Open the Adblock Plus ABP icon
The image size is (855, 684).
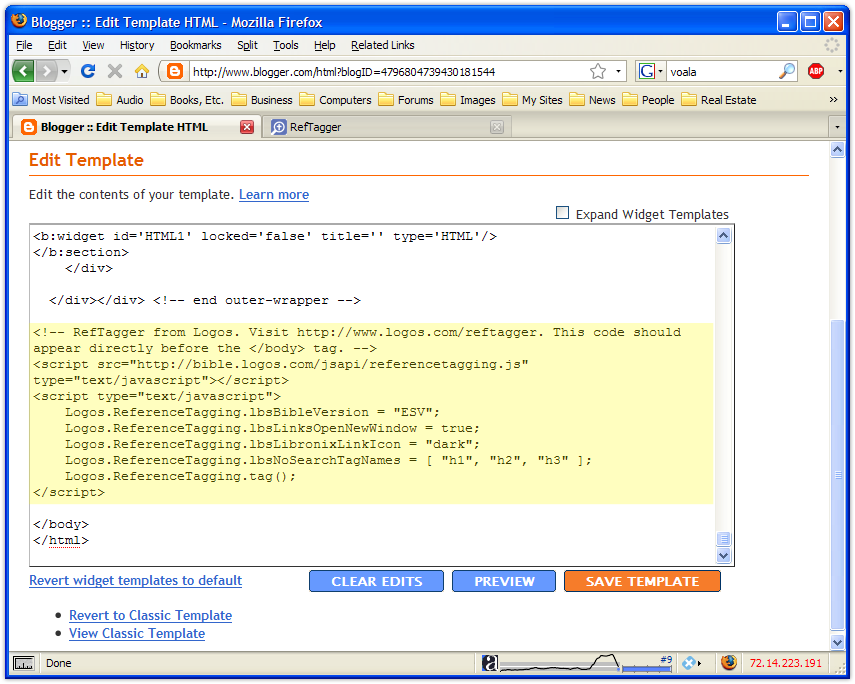tap(816, 71)
